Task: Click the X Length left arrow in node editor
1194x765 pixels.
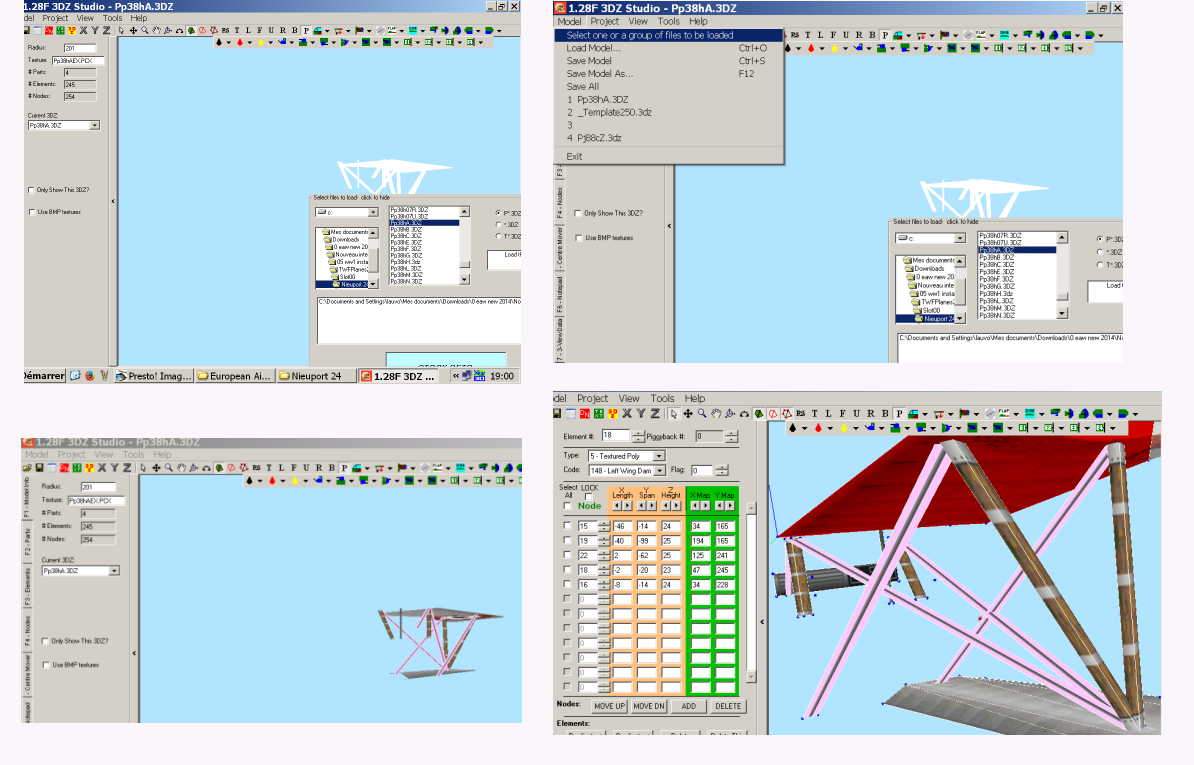Action: click(x=618, y=505)
